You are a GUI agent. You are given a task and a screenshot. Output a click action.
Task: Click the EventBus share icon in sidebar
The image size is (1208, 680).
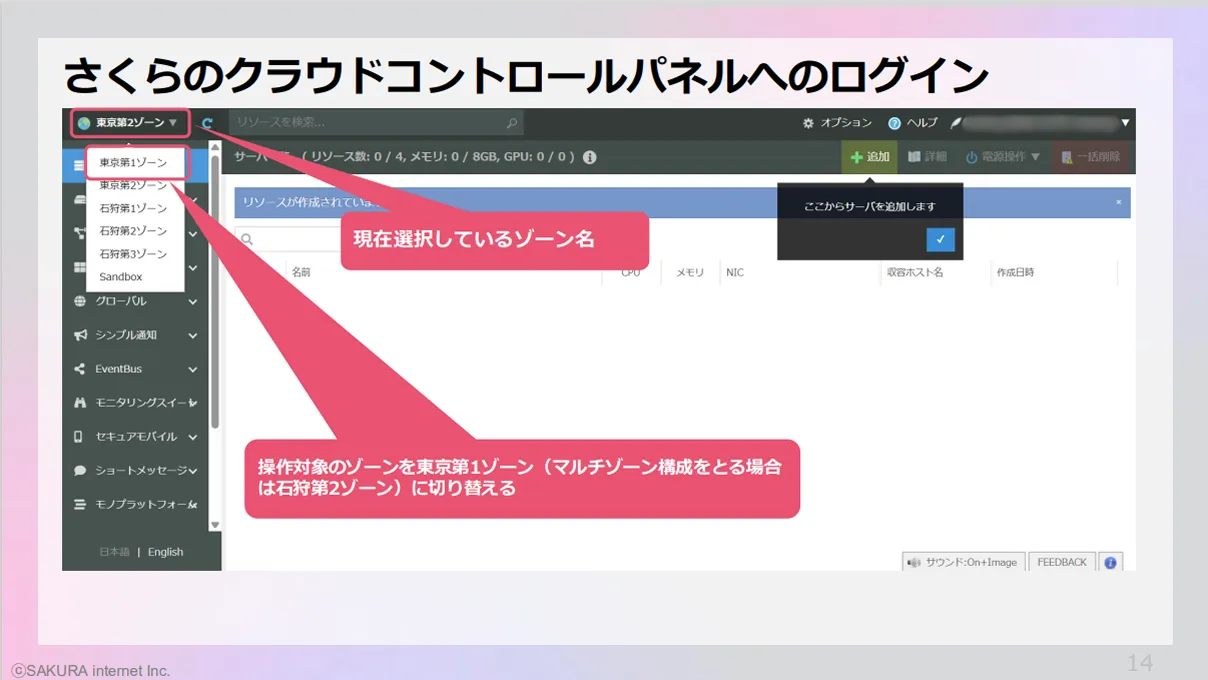80,369
